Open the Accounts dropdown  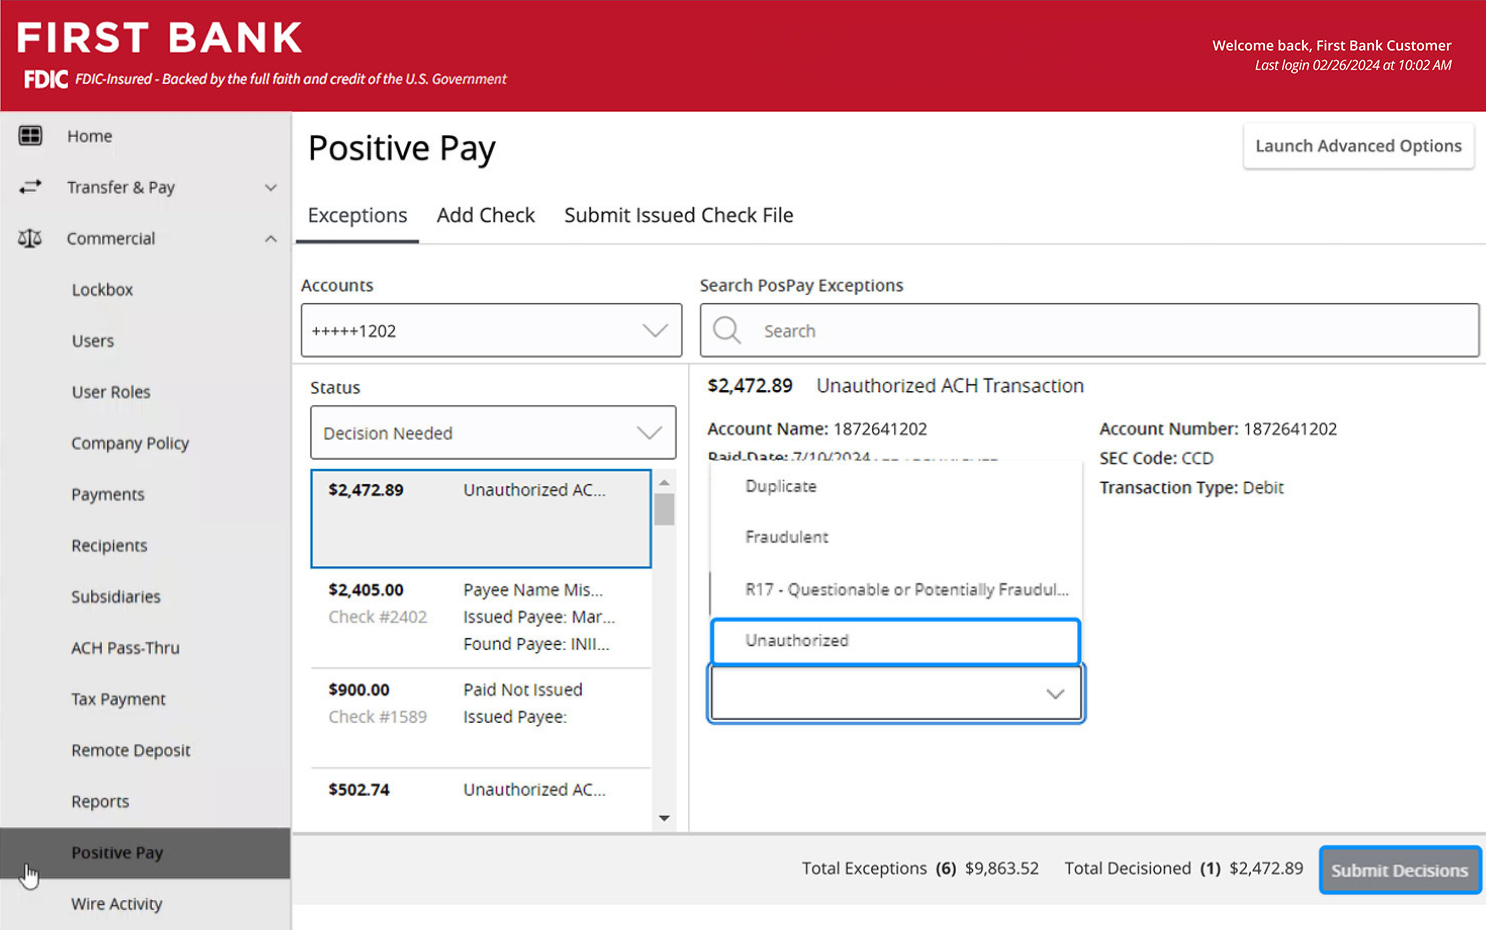[491, 331]
